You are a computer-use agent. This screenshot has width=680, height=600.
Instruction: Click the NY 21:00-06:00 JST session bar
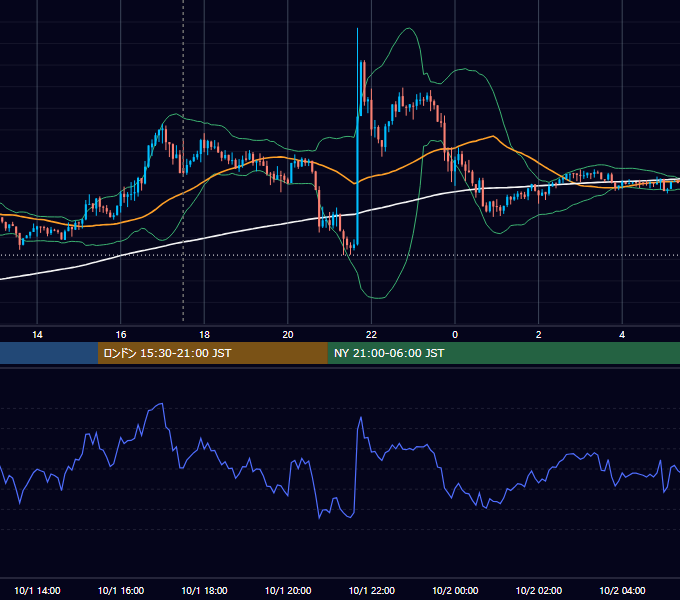tap(503, 353)
